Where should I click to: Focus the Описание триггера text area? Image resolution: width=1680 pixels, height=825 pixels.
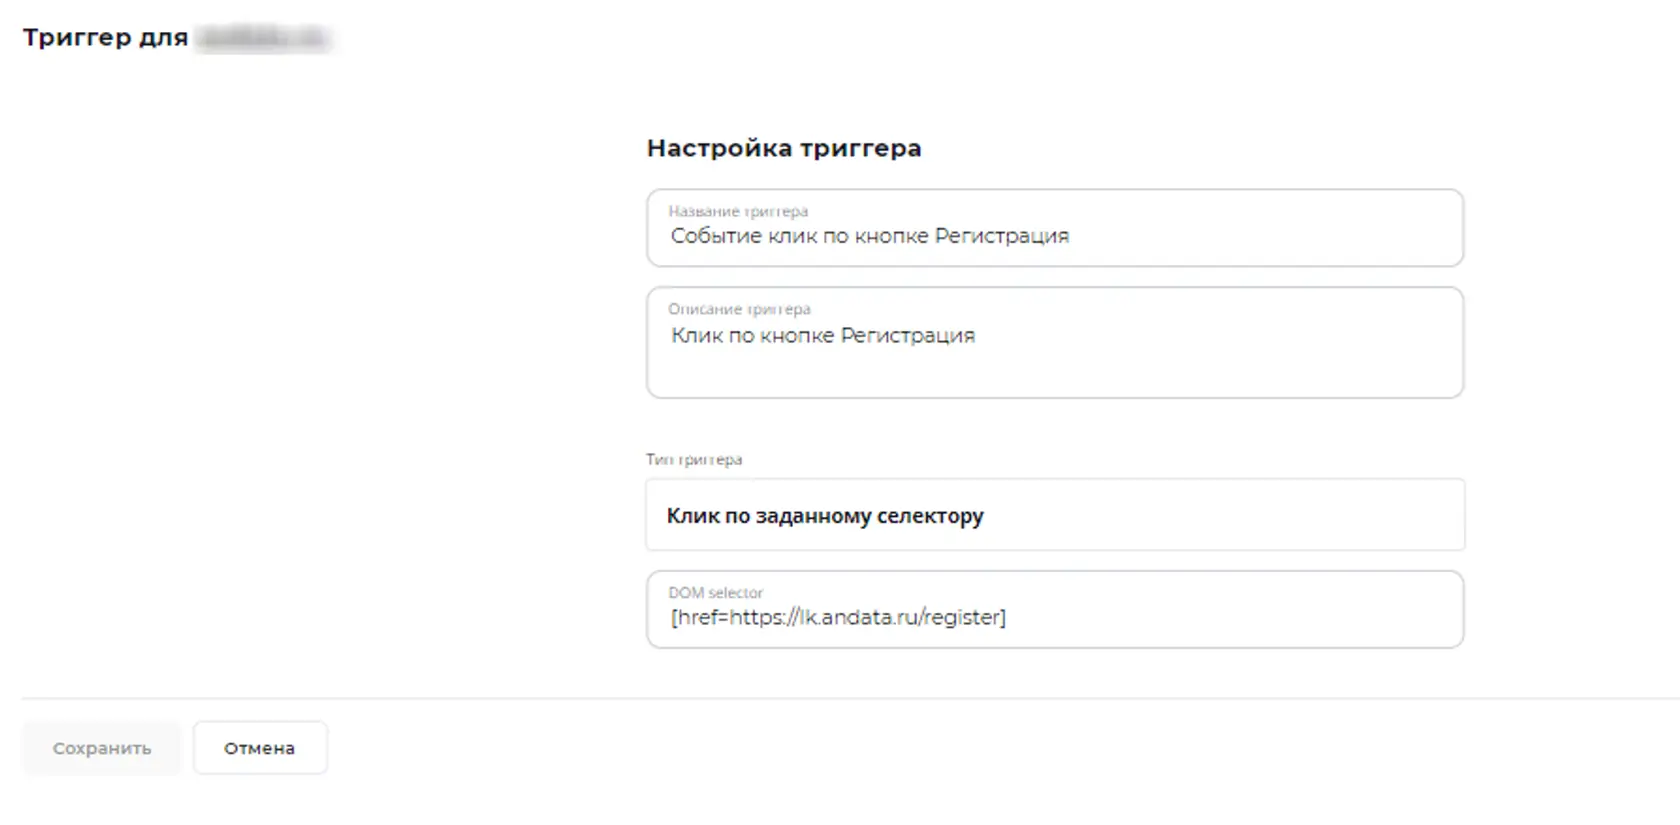(1055, 343)
